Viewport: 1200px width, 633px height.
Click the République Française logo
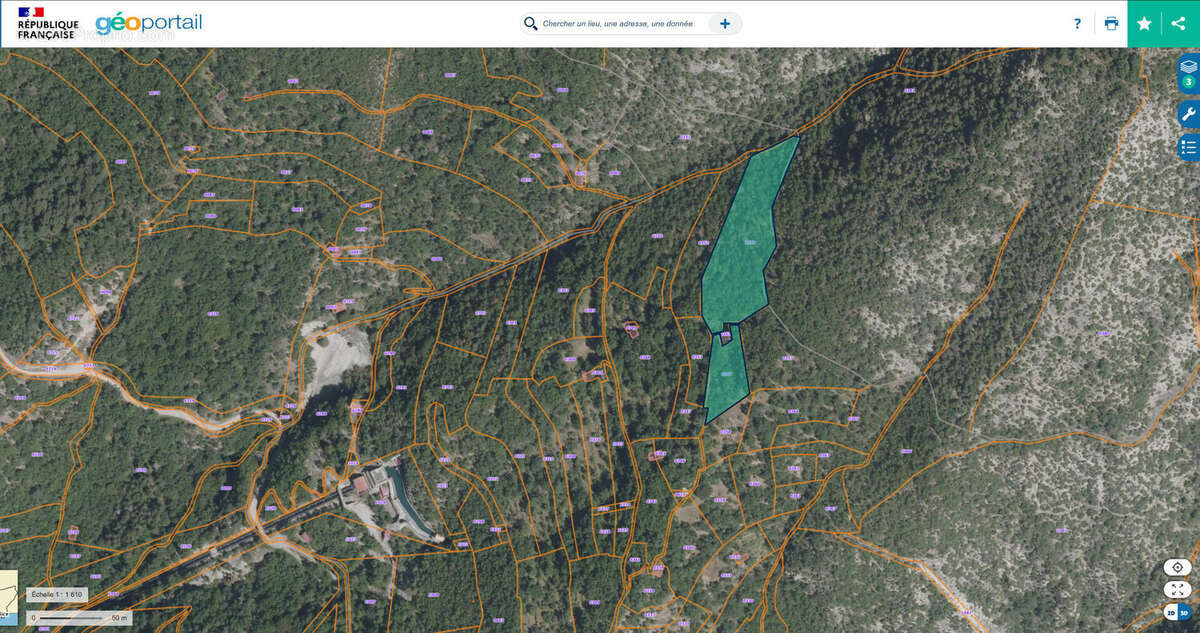tap(47, 24)
